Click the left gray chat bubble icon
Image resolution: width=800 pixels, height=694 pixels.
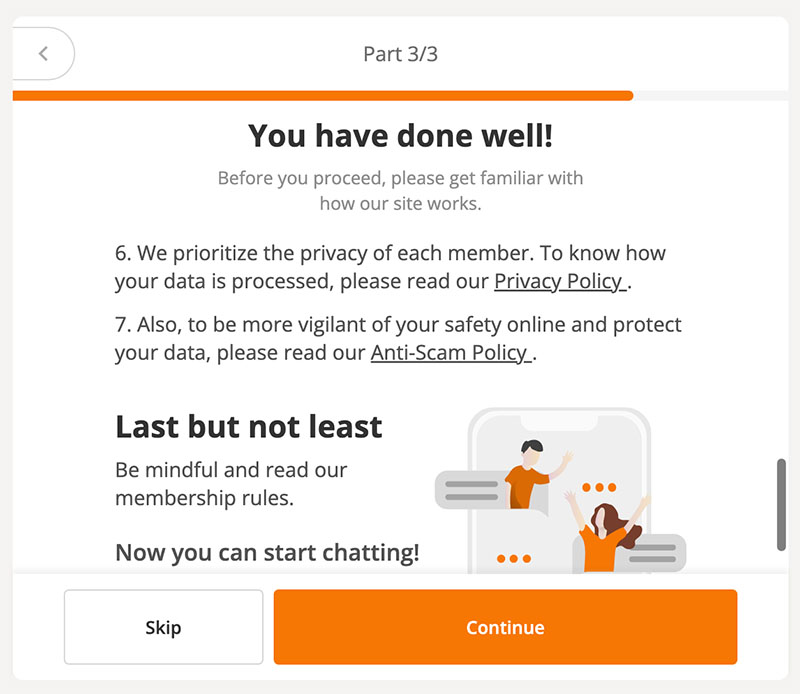click(471, 490)
